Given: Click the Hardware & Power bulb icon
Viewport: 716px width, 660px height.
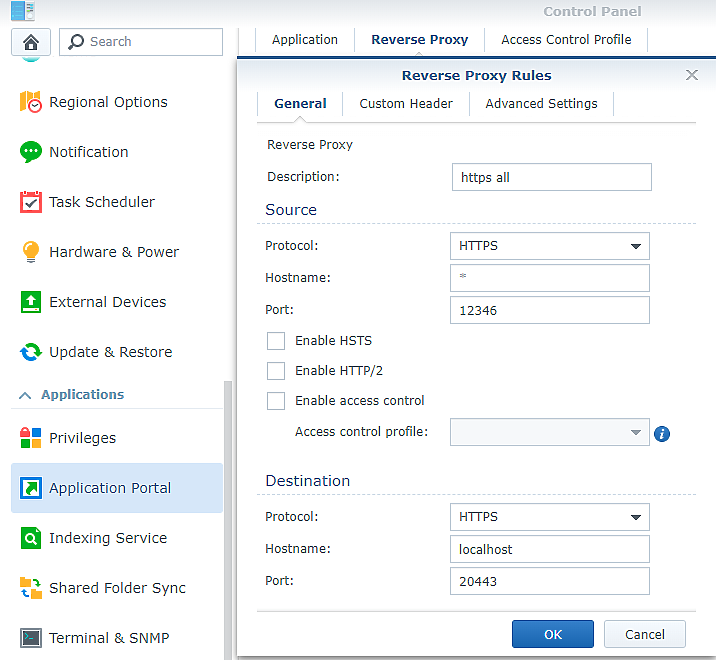Looking at the screenshot, I should [31, 252].
